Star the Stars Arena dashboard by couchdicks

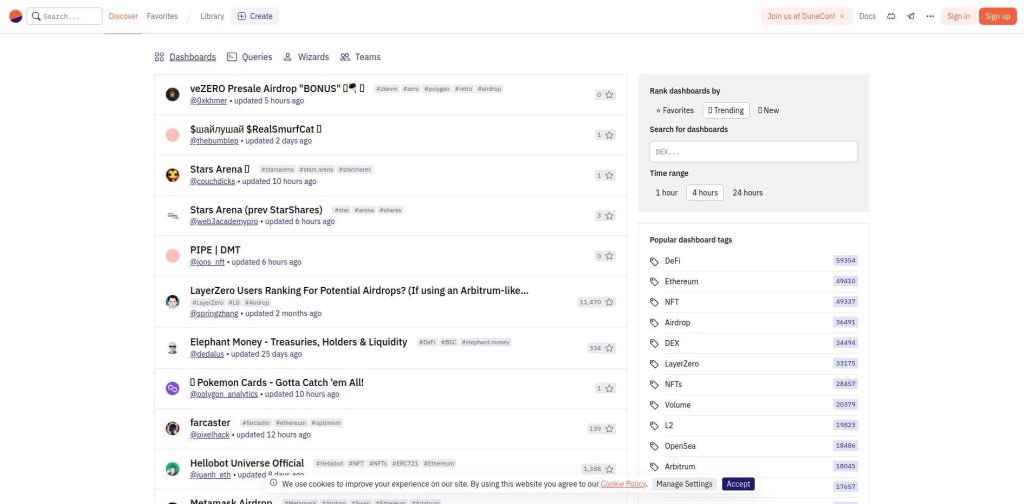pos(609,176)
